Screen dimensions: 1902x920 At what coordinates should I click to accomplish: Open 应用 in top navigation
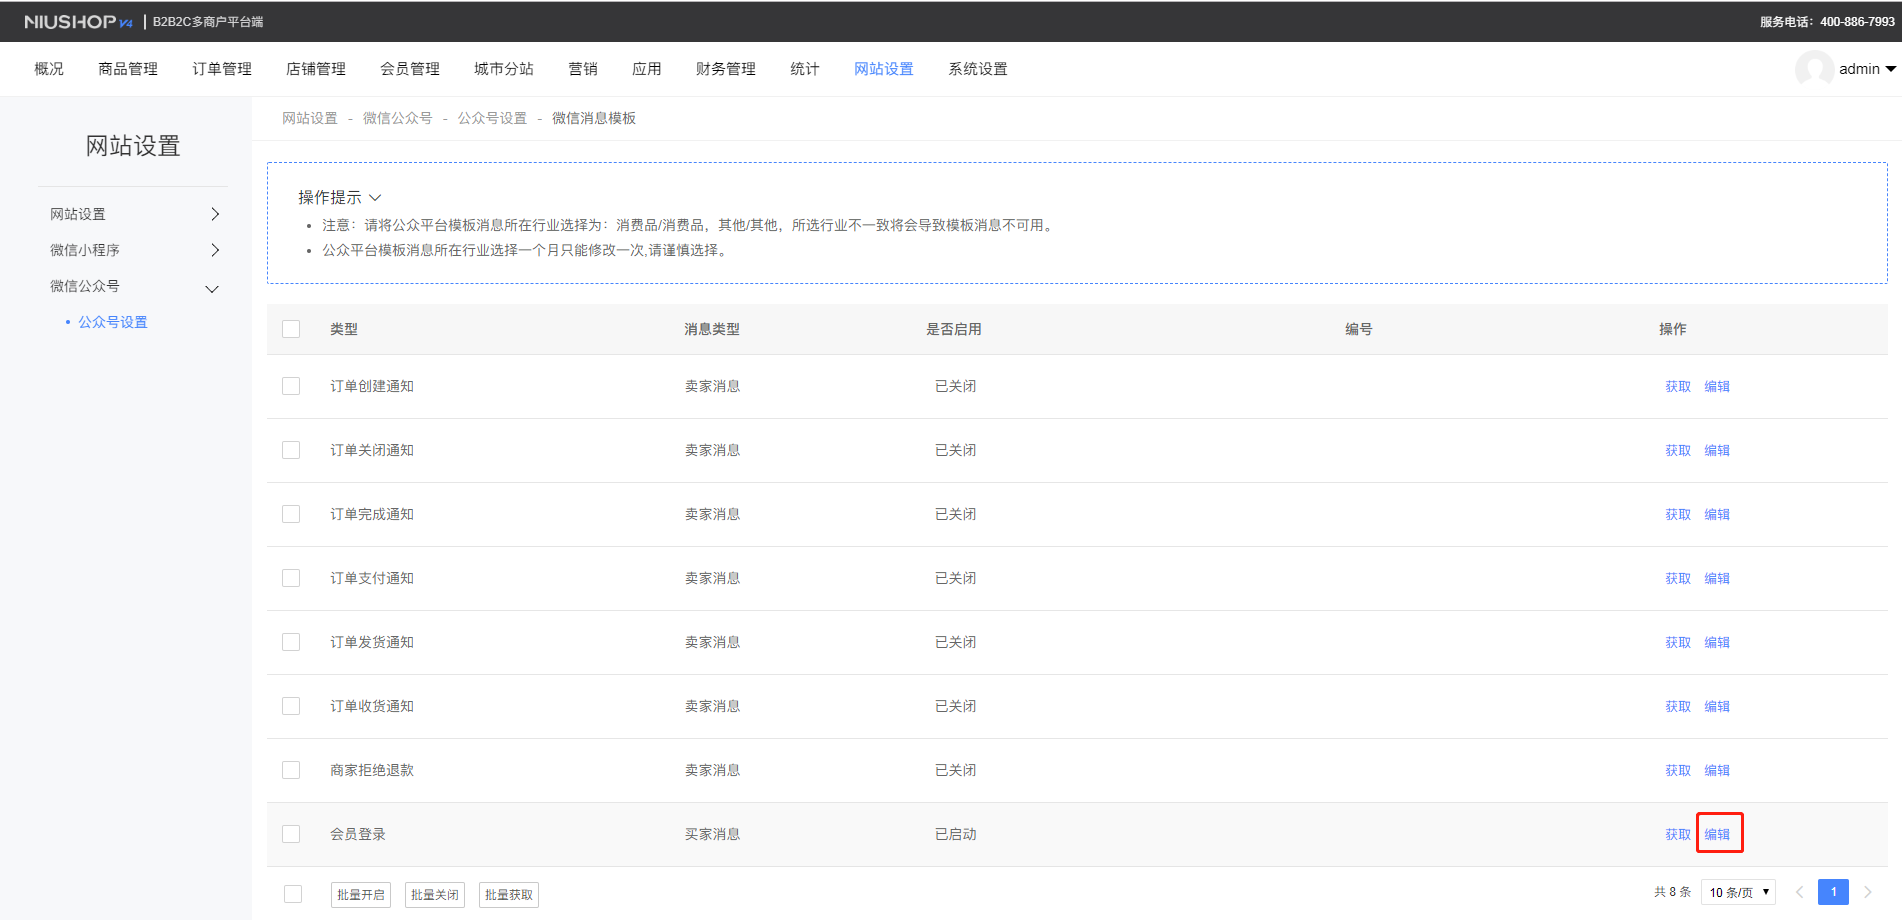pos(647,69)
